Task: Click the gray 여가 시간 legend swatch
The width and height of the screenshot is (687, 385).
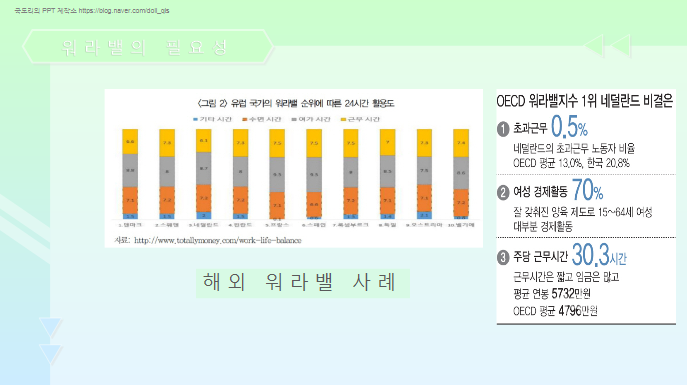Action: [294, 119]
